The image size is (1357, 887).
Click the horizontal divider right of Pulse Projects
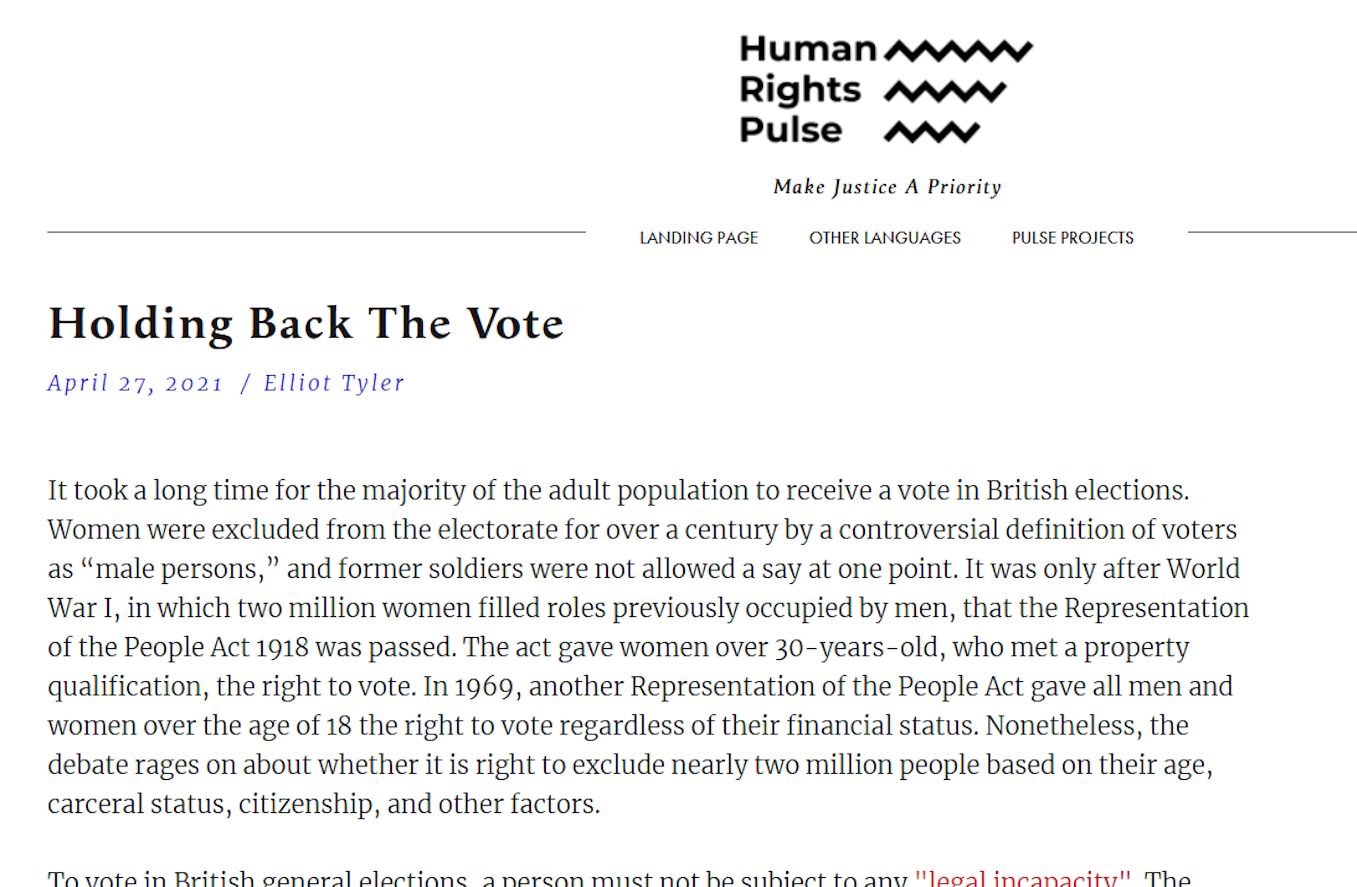1271,232
